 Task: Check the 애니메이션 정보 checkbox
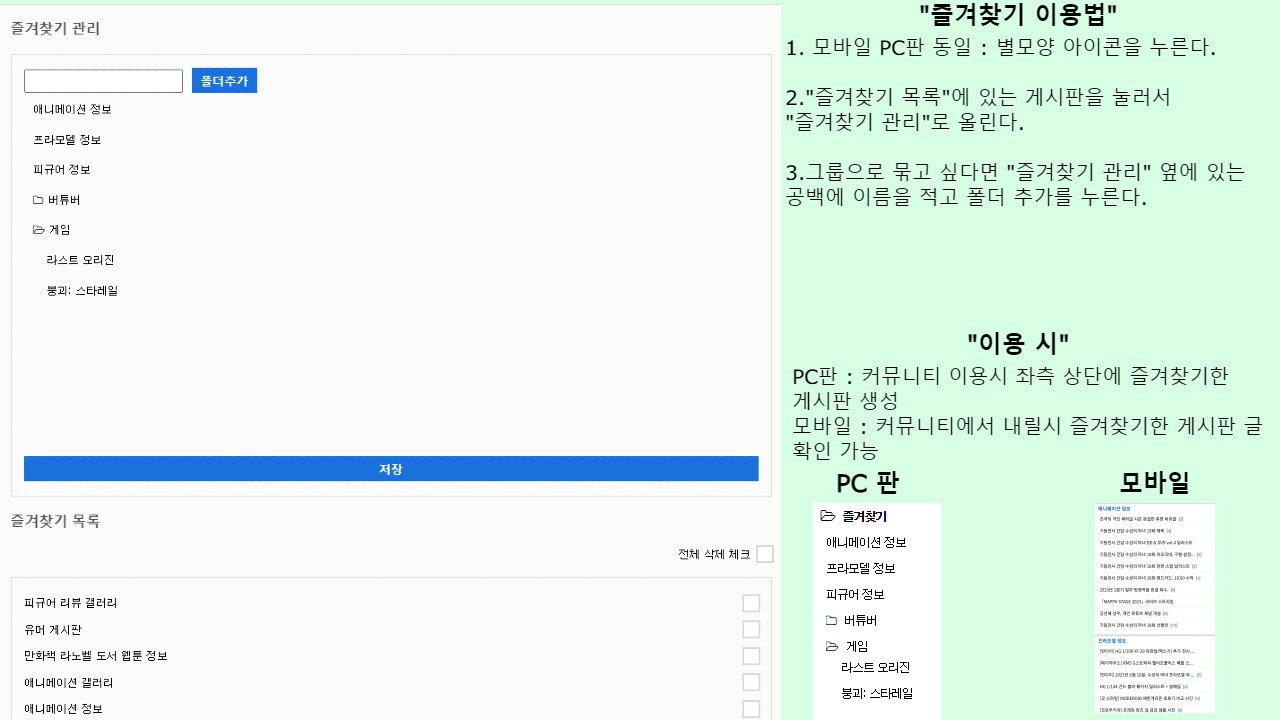coord(751,708)
